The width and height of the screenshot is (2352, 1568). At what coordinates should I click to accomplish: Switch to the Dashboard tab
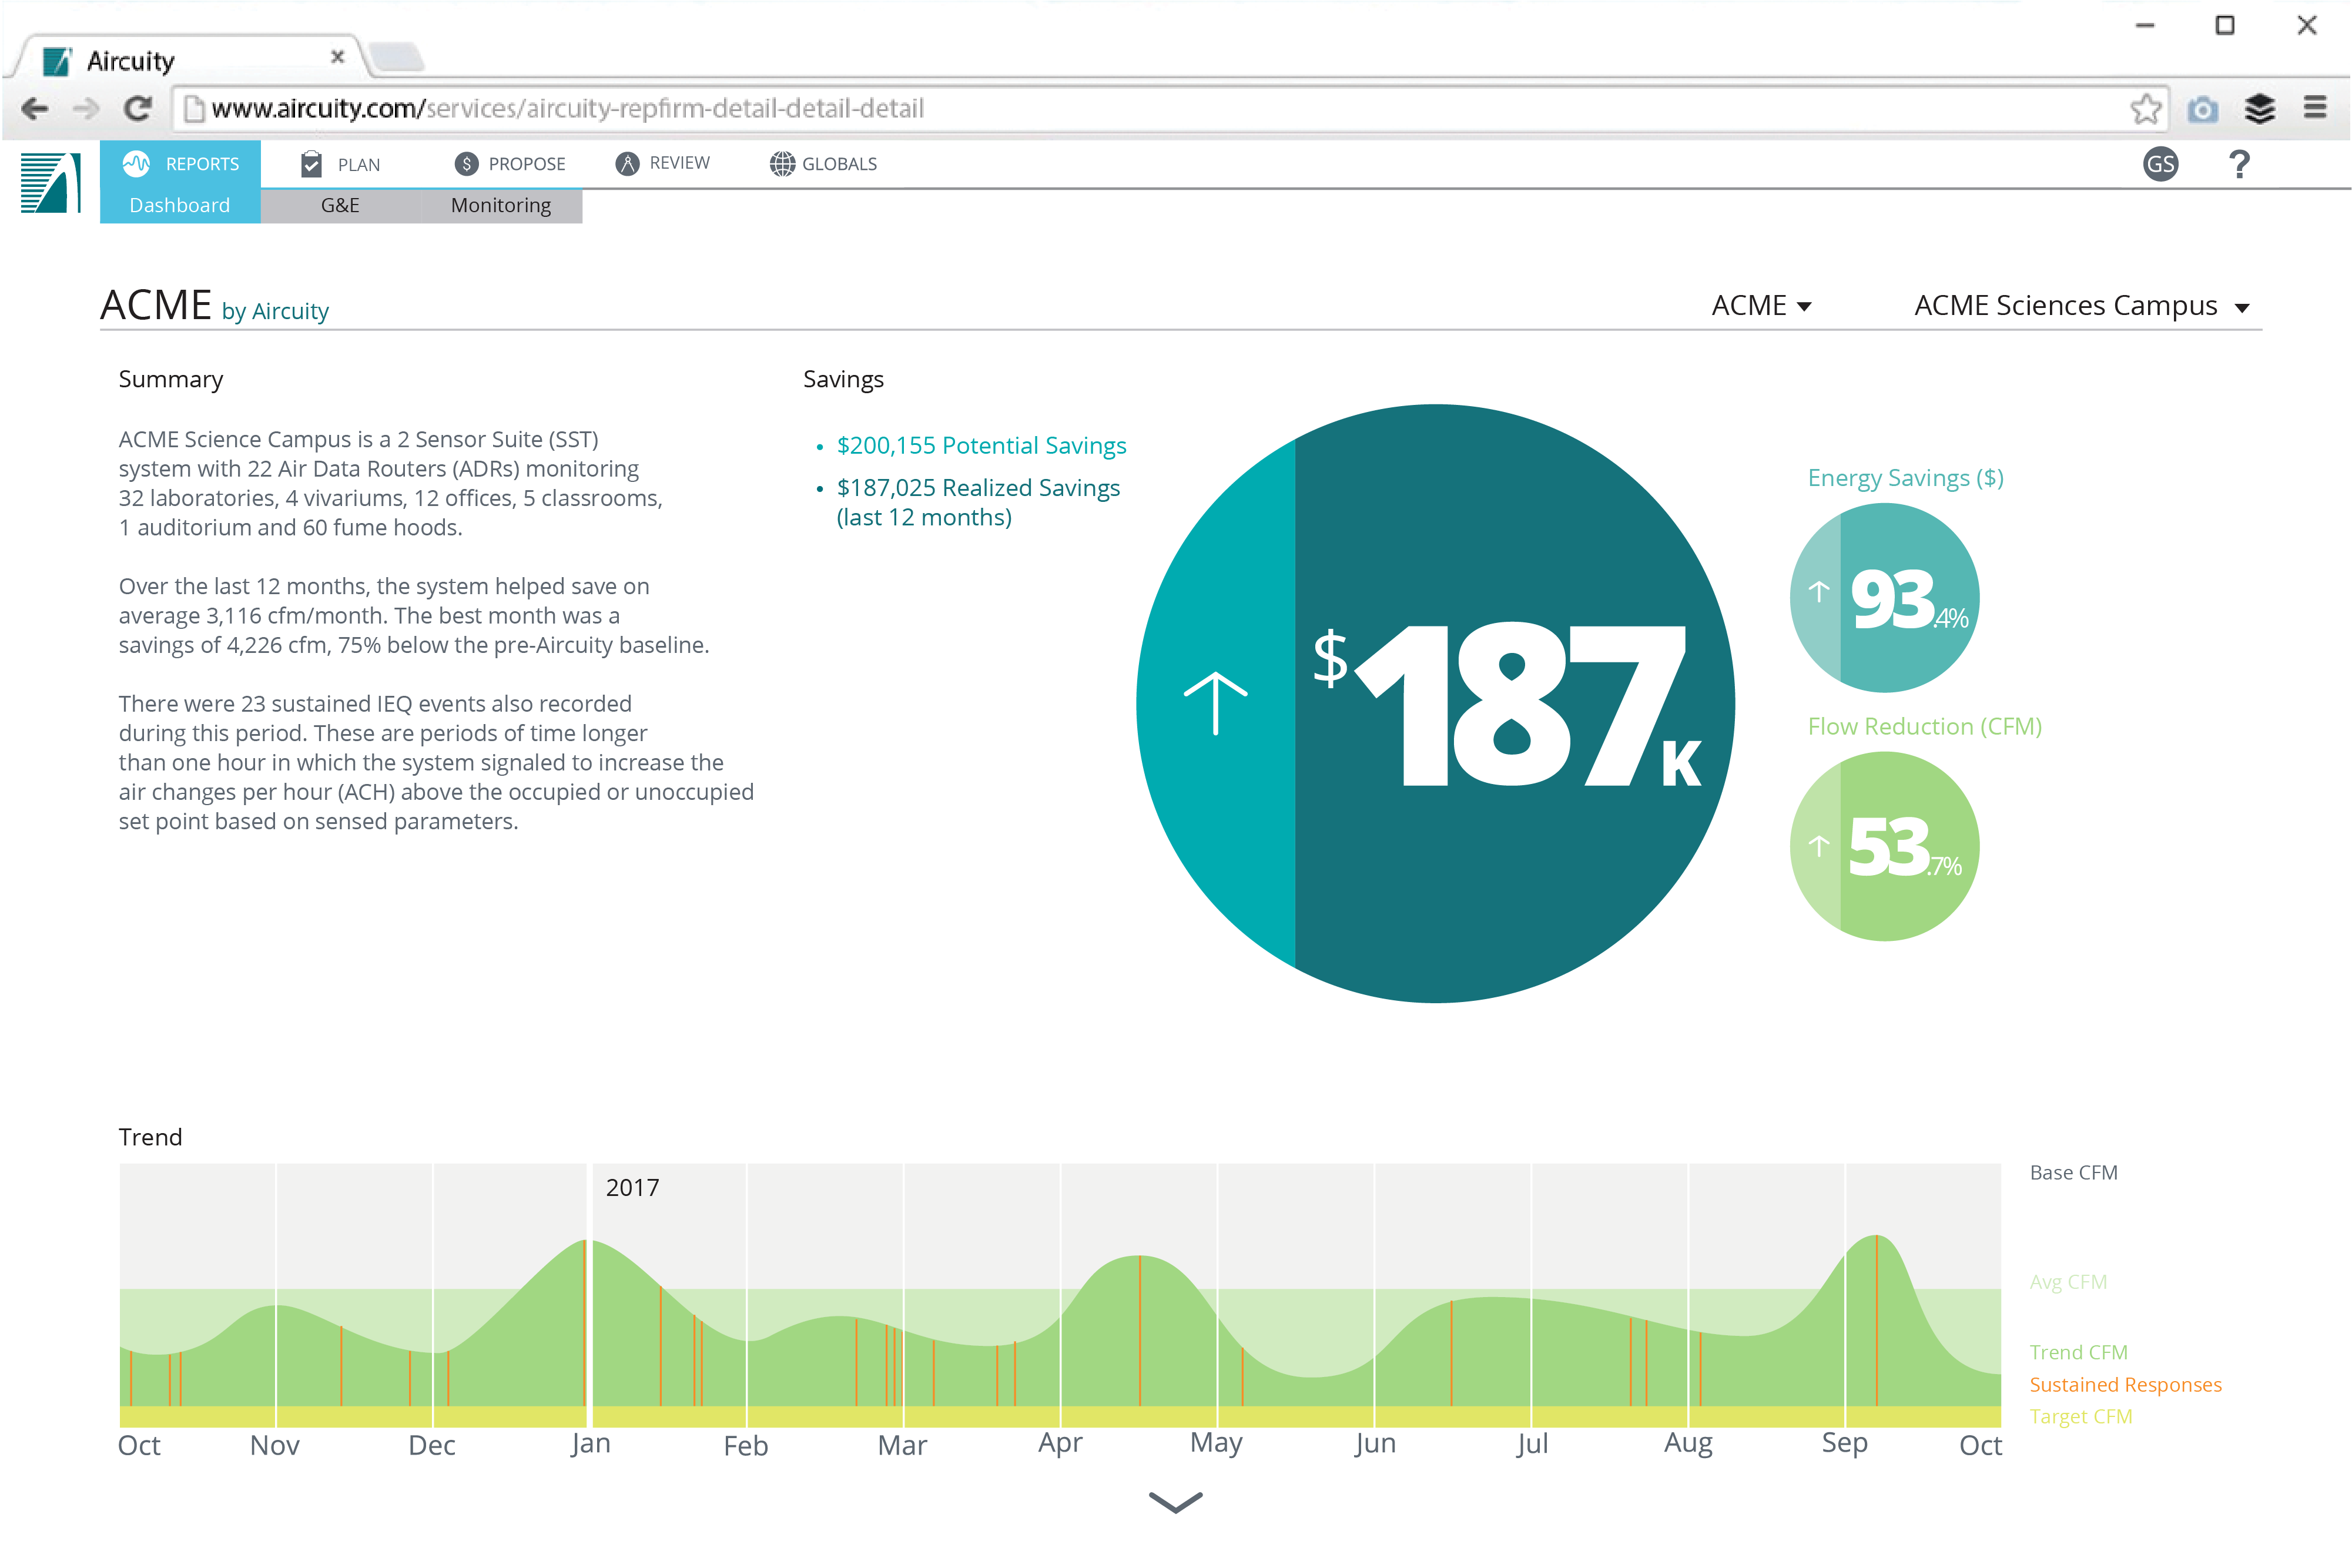tap(180, 205)
